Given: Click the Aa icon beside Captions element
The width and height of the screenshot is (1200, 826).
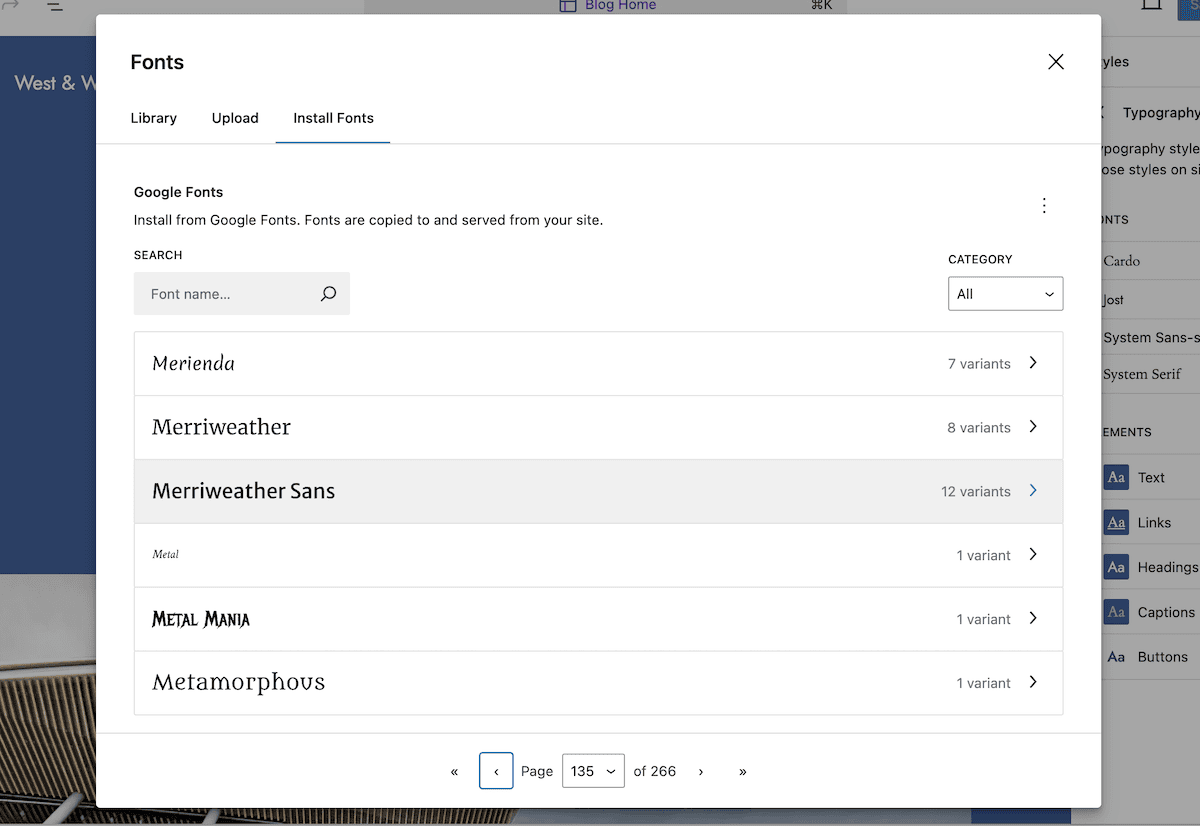Looking at the screenshot, I should (1115, 611).
